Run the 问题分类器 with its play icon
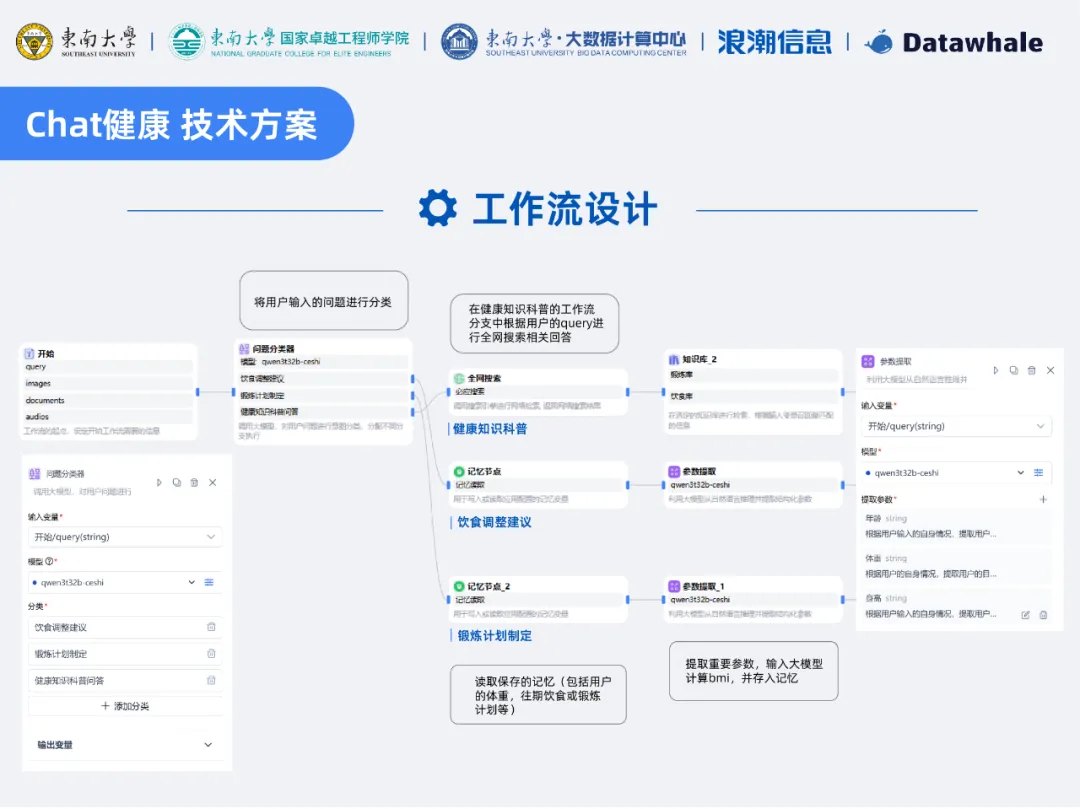1080x809 pixels. [x=157, y=482]
